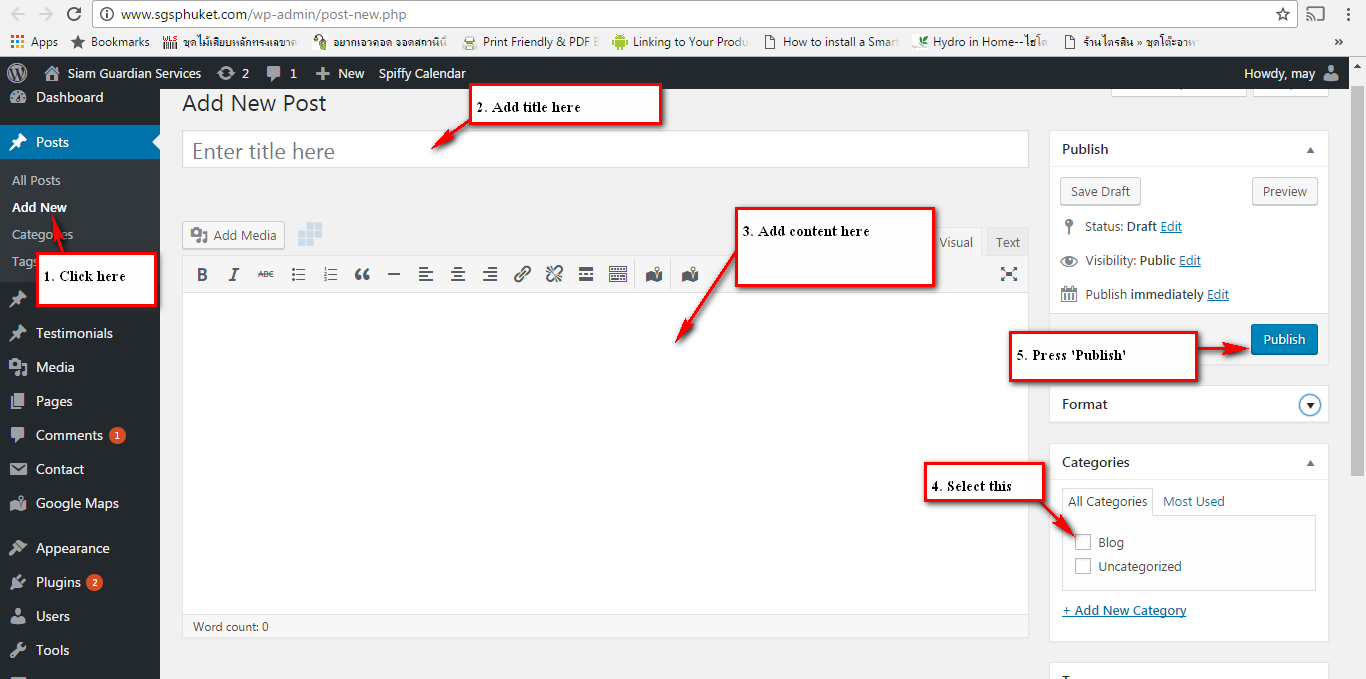Collapse the Publish panel

coord(1310,150)
